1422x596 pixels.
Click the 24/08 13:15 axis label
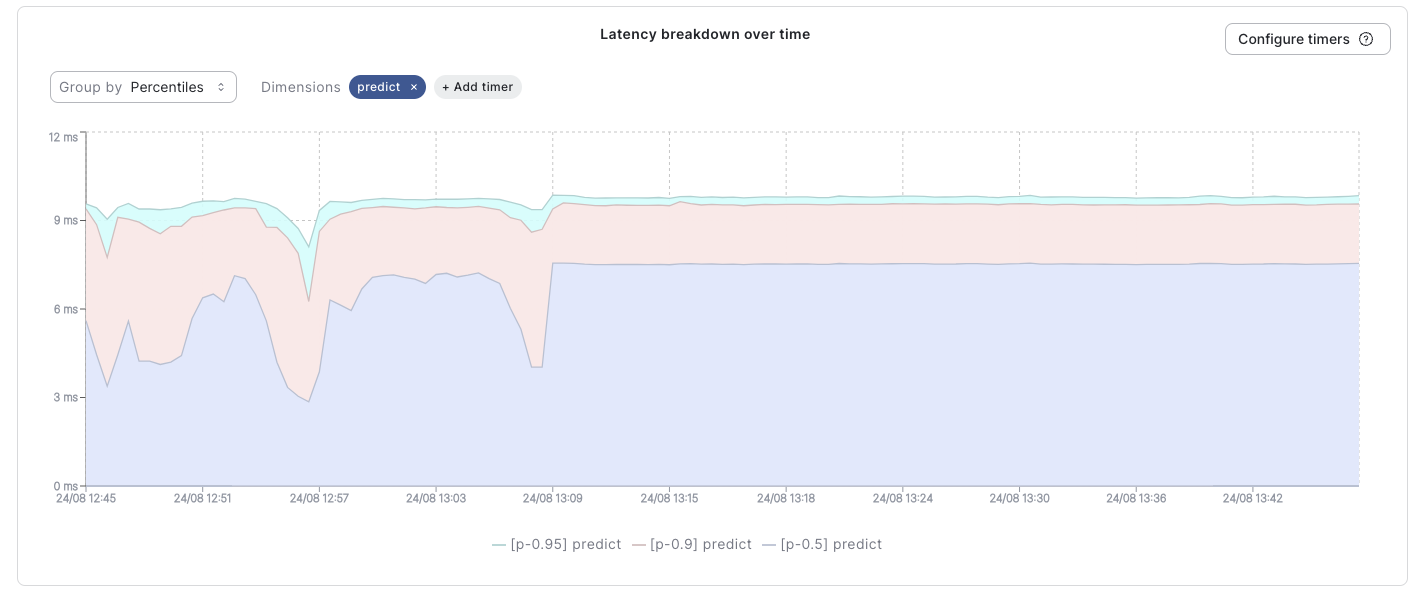click(669, 498)
